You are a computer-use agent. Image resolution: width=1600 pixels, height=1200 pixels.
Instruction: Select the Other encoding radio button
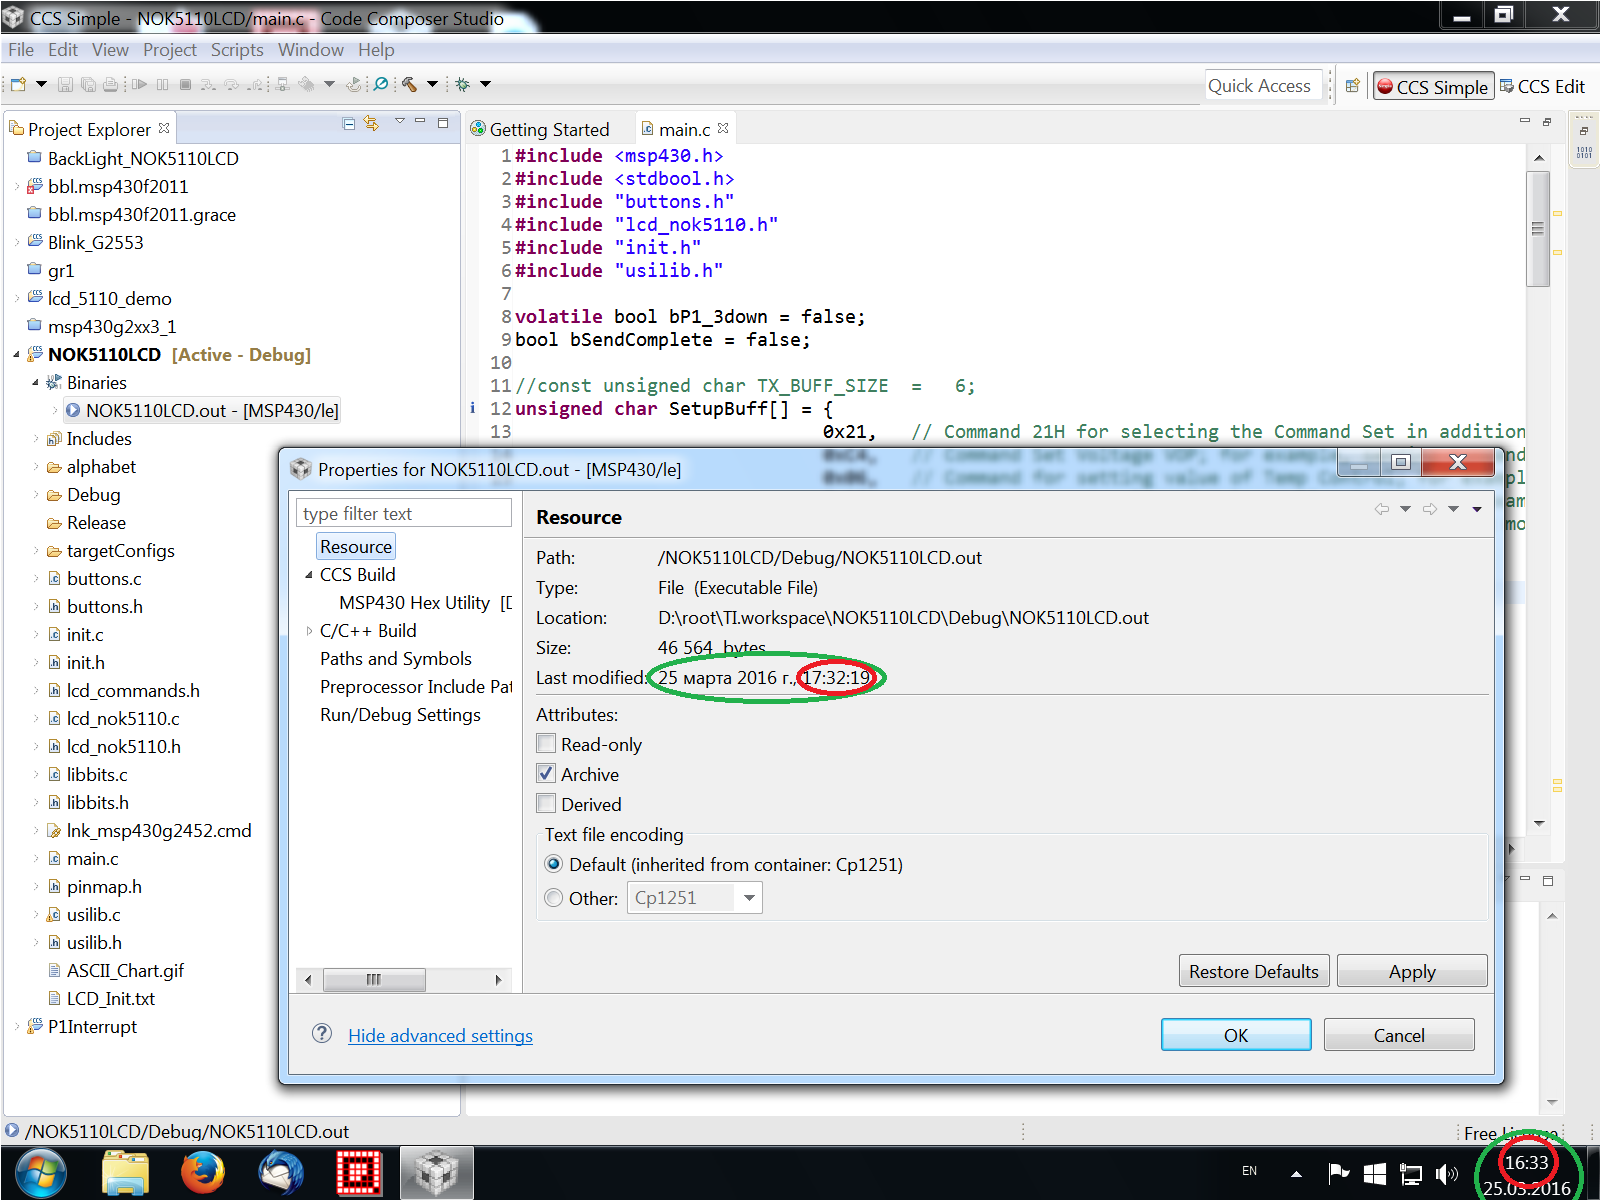553,898
